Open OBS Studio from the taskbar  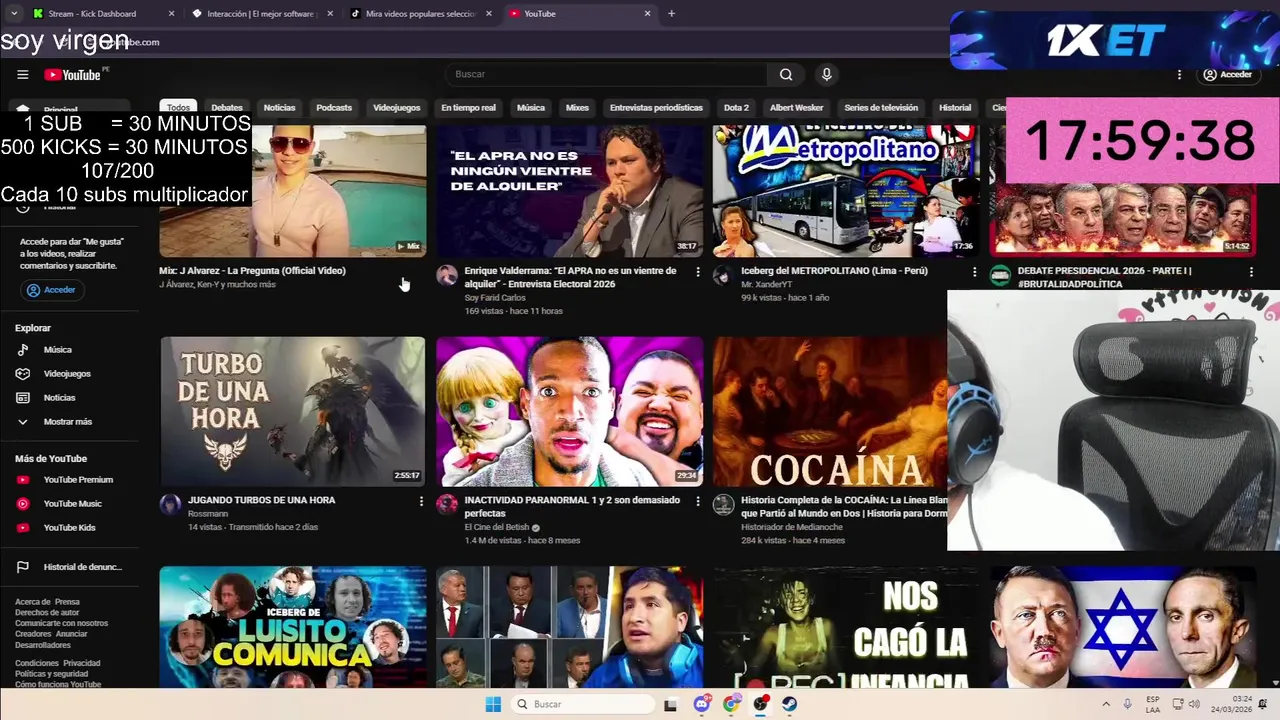[761, 704]
